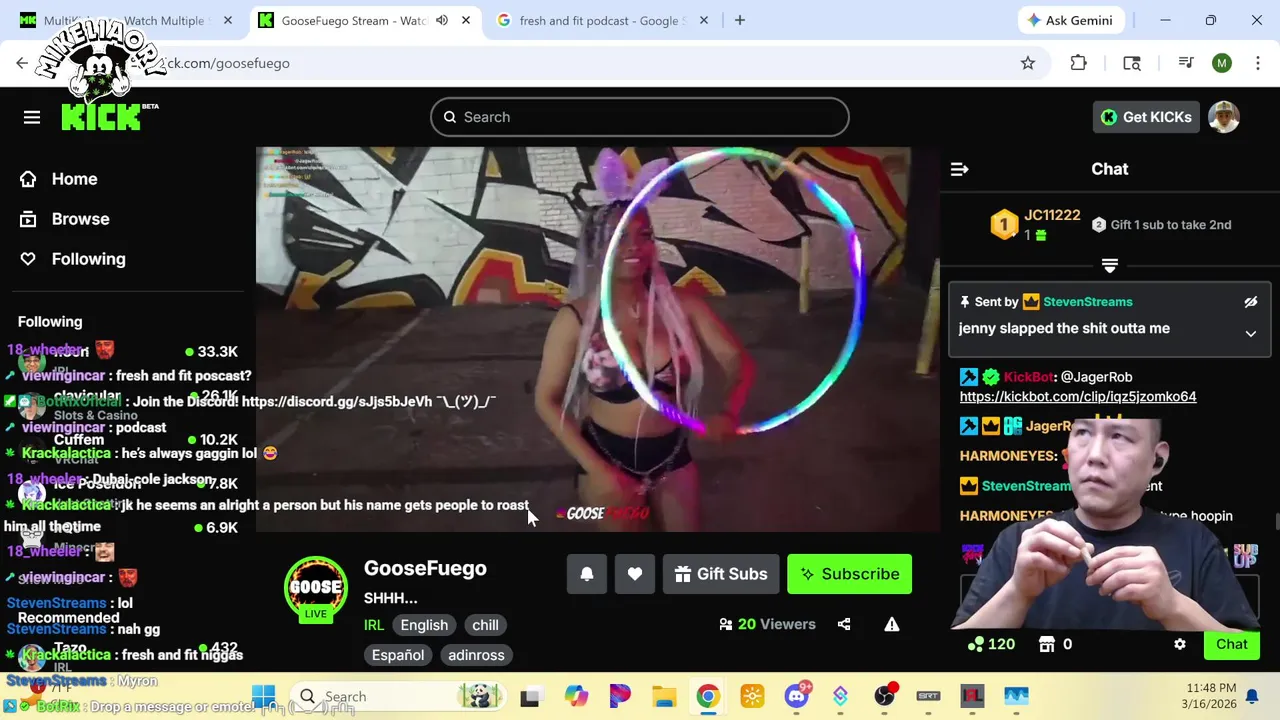Viewport: 1280px width, 720px height.
Task: Expand the pinned message chevron
Action: click(1250, 334)
